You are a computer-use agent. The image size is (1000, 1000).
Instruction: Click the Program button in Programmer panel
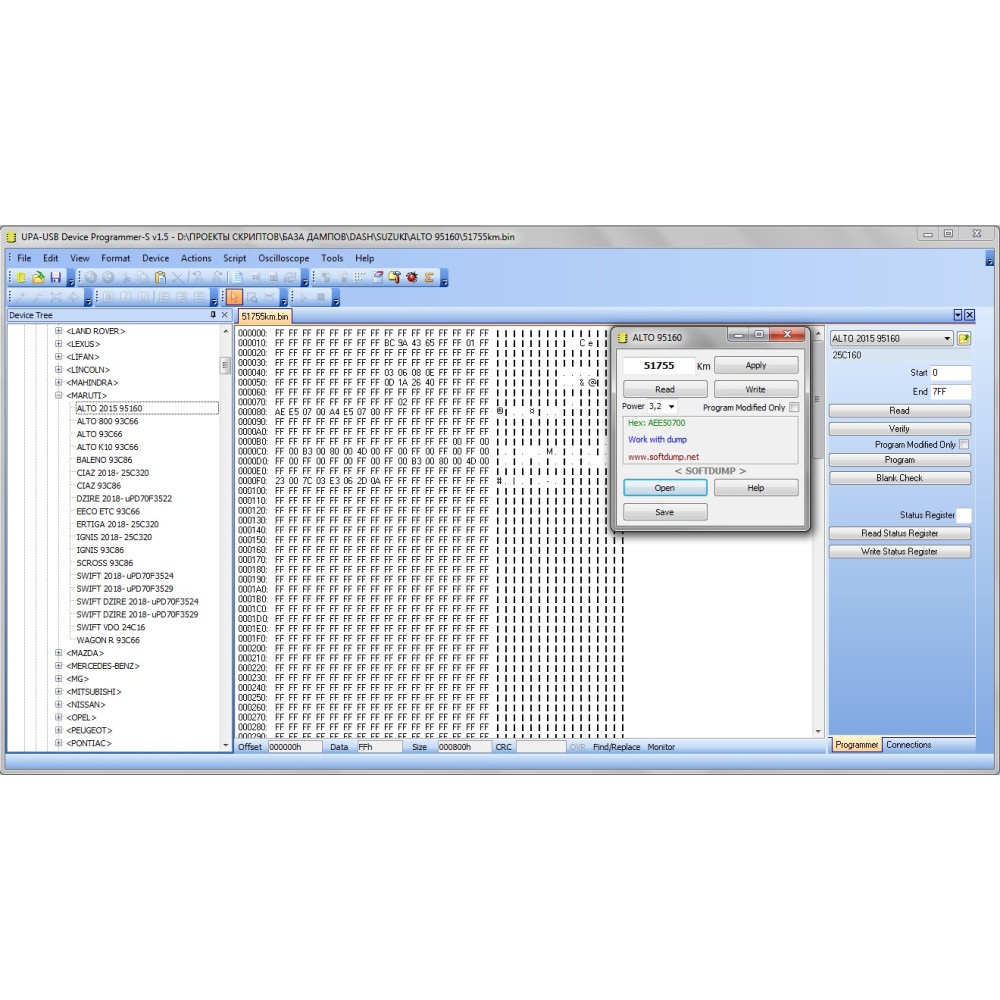coord(899,460)
